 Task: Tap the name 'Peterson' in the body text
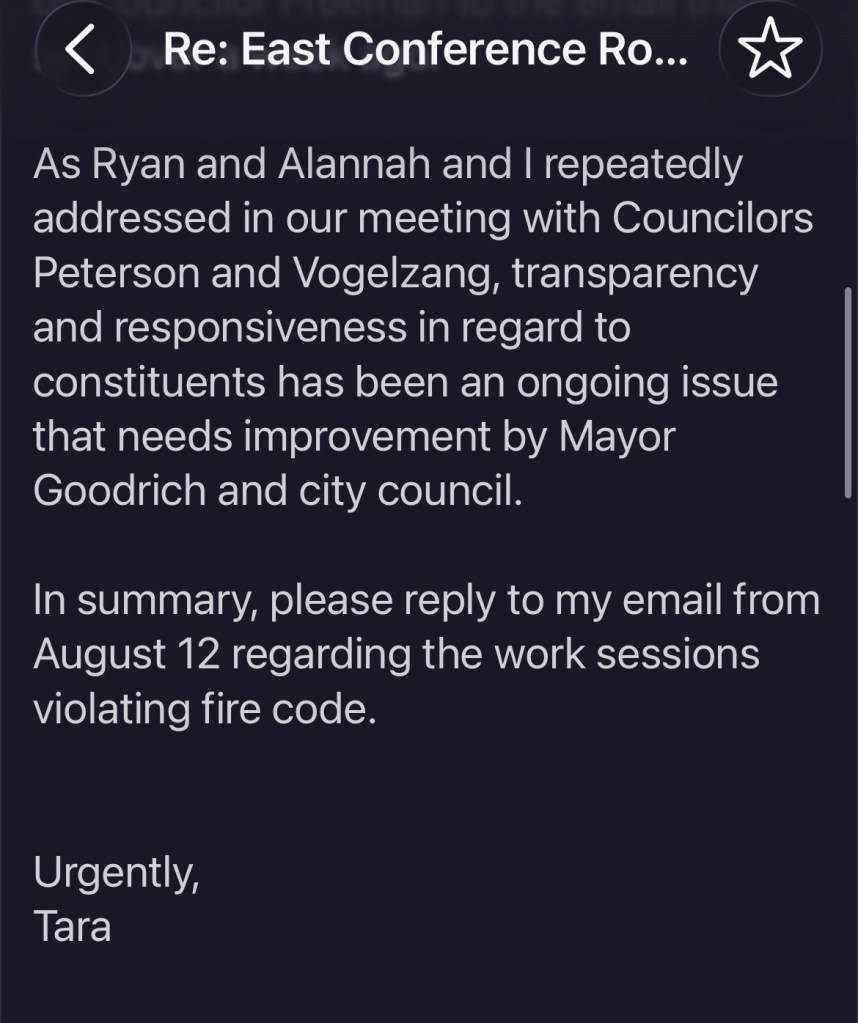(x=116, y=272)
